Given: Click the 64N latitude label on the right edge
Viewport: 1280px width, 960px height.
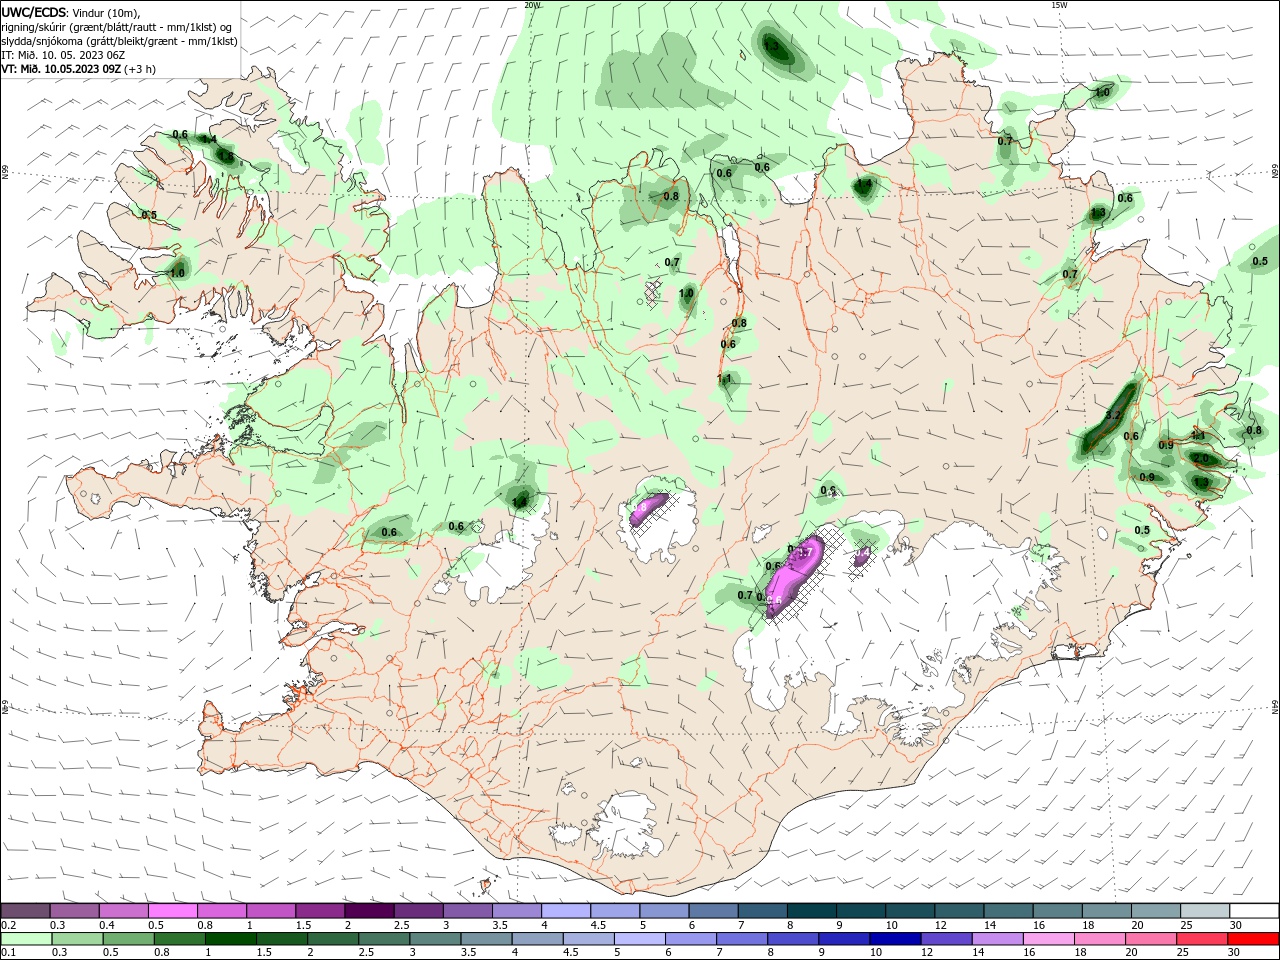Looking at the screenshot, I should (1275, 707).
